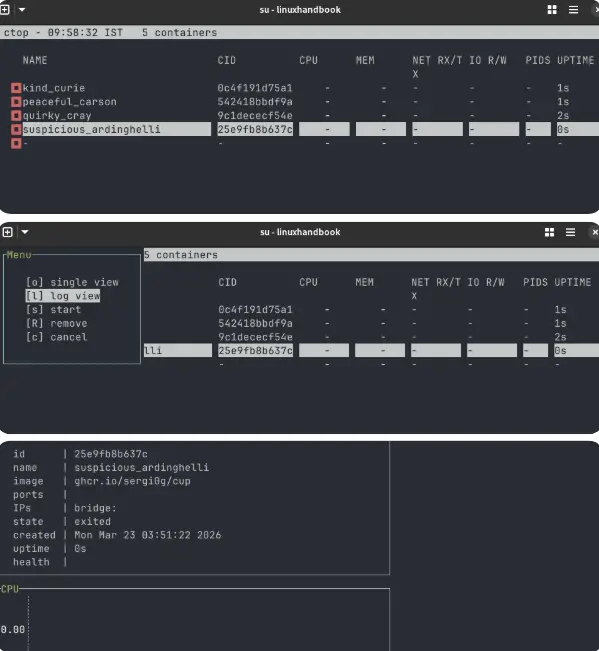Viewport: 599px width, 651px height.
Task: Click '5 containers' header in second window
Action: 181,255
